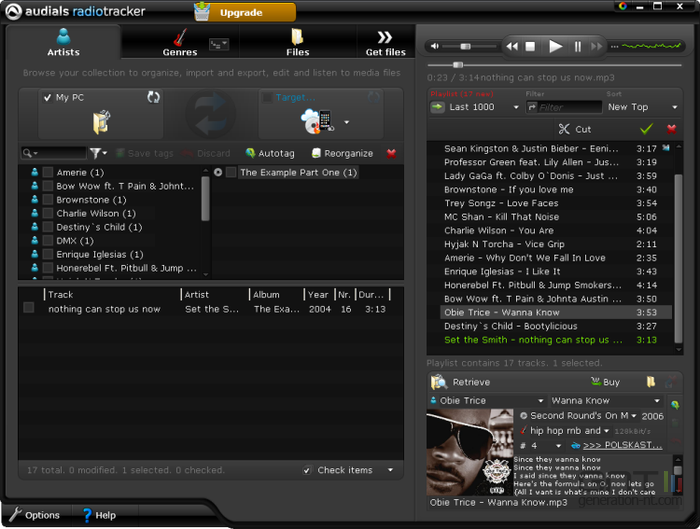Click the person icon beside Amerie

34,172
